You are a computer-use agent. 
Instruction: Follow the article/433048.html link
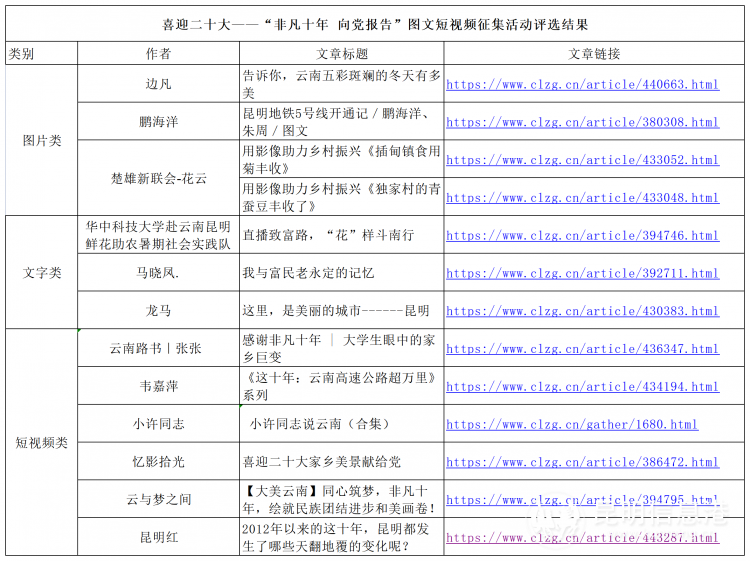(x=582, y=198)
